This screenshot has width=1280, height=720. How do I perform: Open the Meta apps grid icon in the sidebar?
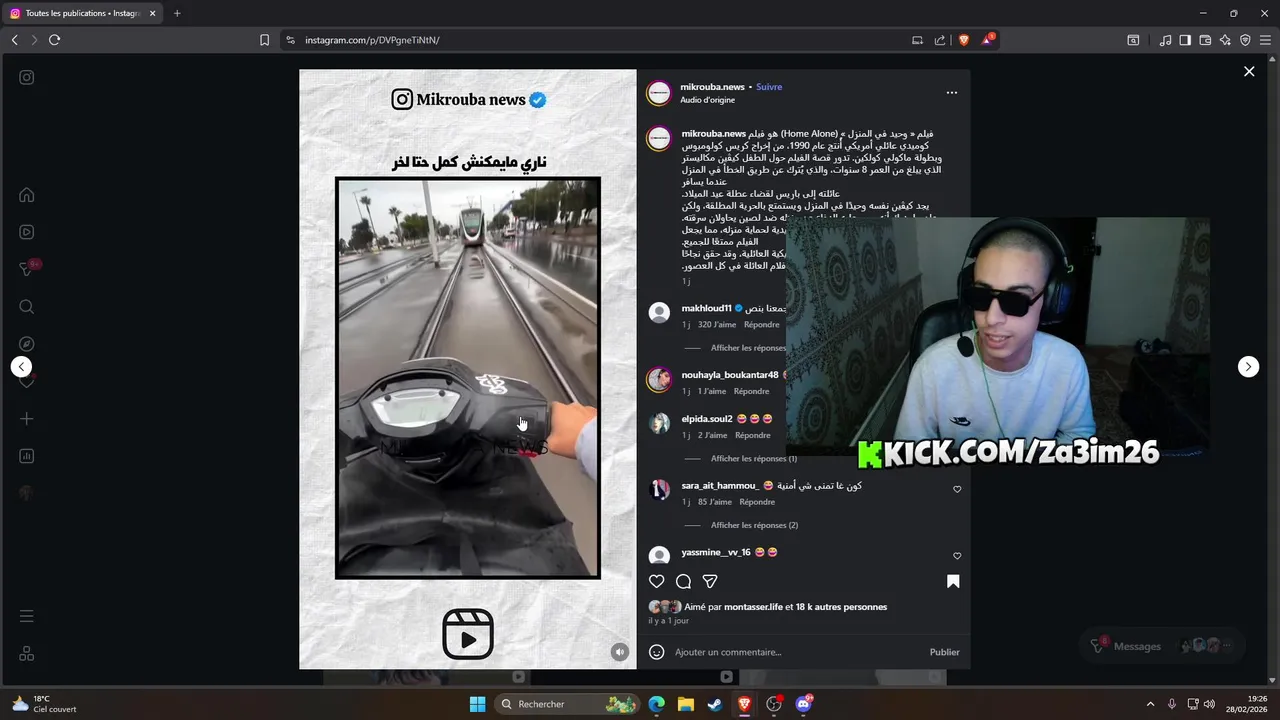click(27, 653)
